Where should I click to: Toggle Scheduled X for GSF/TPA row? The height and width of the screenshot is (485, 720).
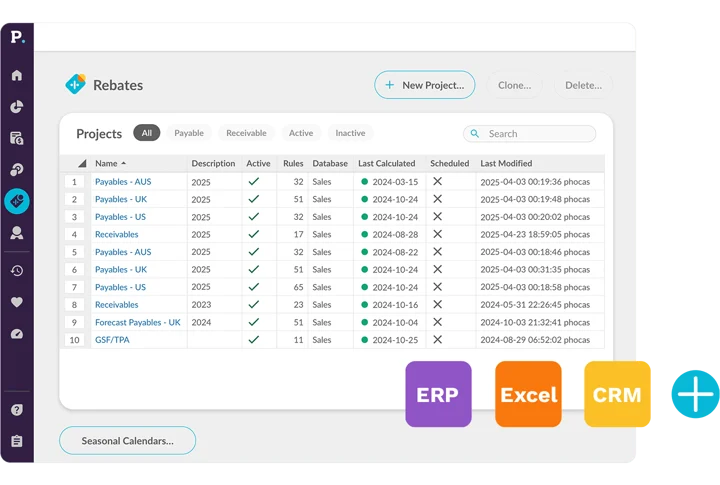tap(438, 339)
